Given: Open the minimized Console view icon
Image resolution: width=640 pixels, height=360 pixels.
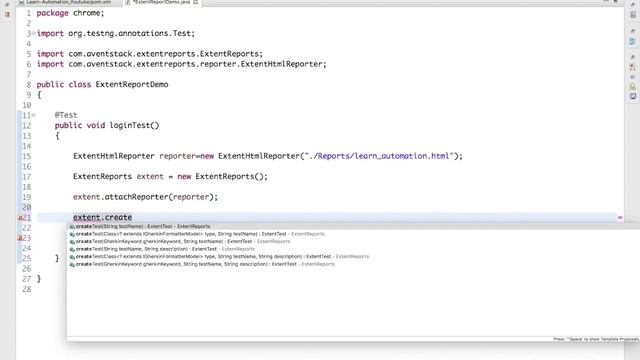Looking at the screenshot, I should click(633, 96).
